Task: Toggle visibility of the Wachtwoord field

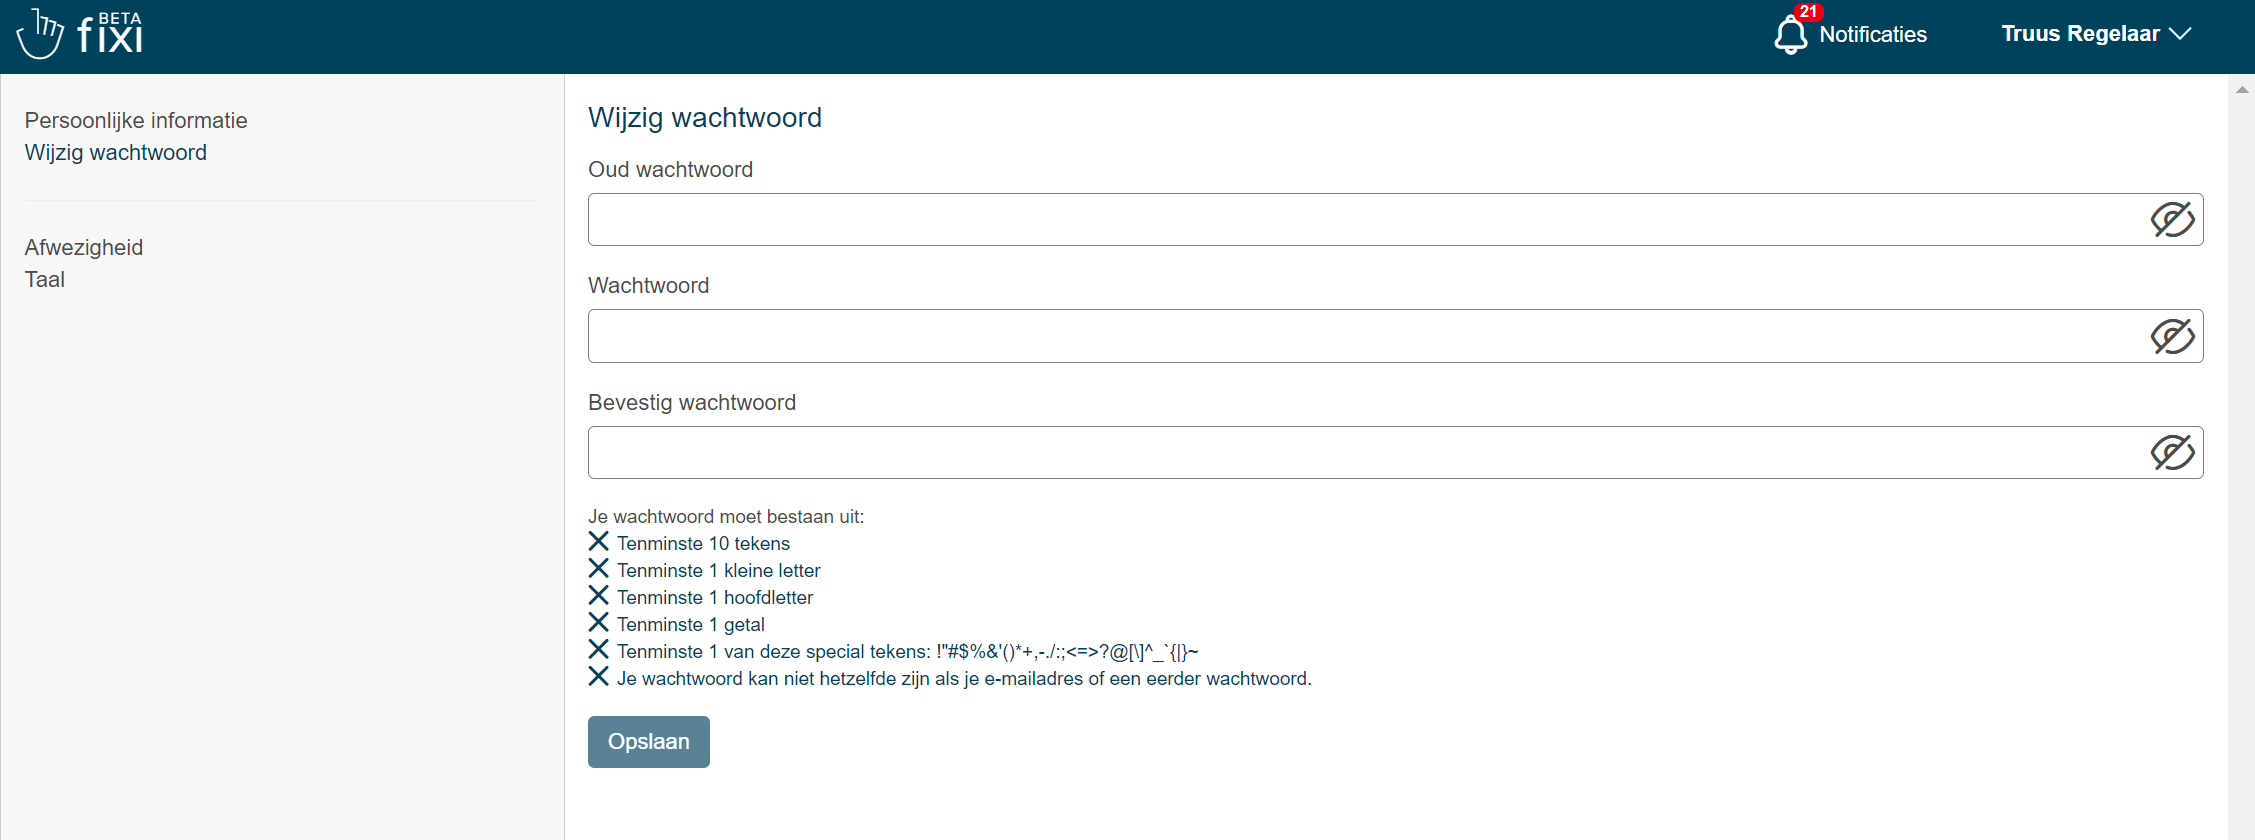Action: (2172, 336)
